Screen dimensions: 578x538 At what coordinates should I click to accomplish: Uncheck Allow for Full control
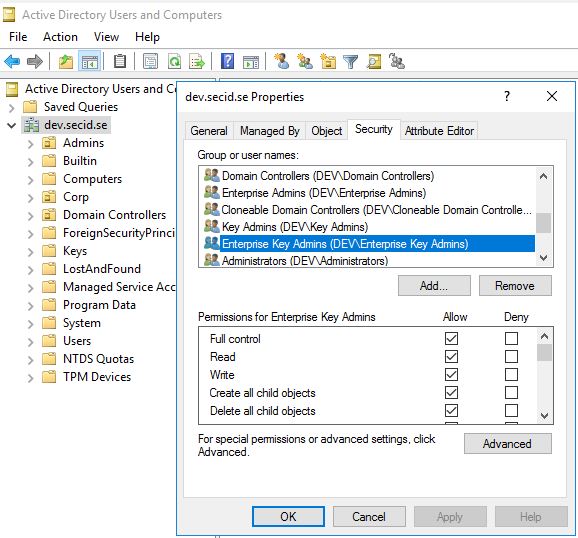452,339
